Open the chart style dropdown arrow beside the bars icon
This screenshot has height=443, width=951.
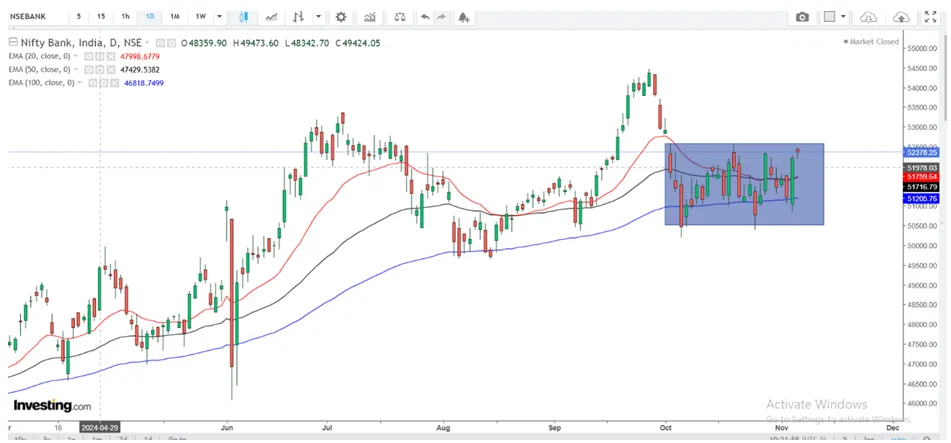(x=318, y=17)
